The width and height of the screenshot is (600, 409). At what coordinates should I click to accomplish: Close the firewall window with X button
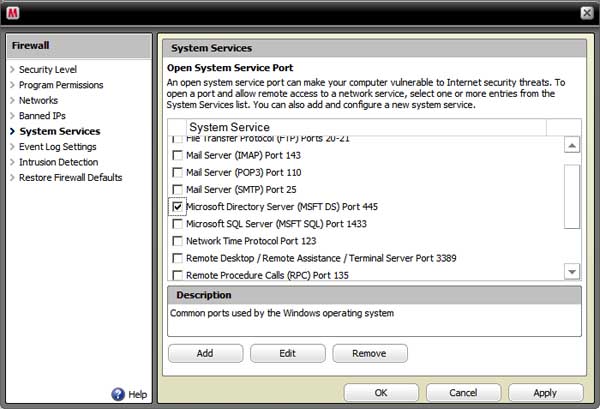pyautogui.click(x=586, y=12)
